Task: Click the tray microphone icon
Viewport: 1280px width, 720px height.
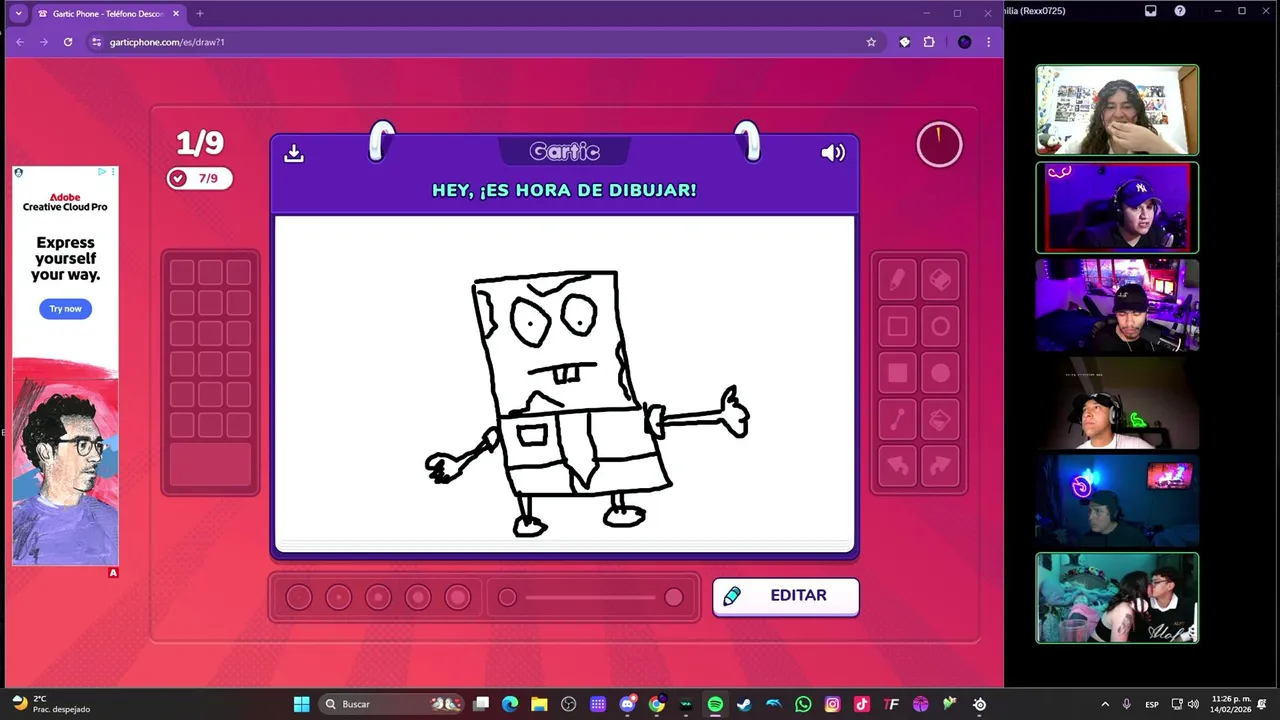Action: click(x=1127, y=704)
